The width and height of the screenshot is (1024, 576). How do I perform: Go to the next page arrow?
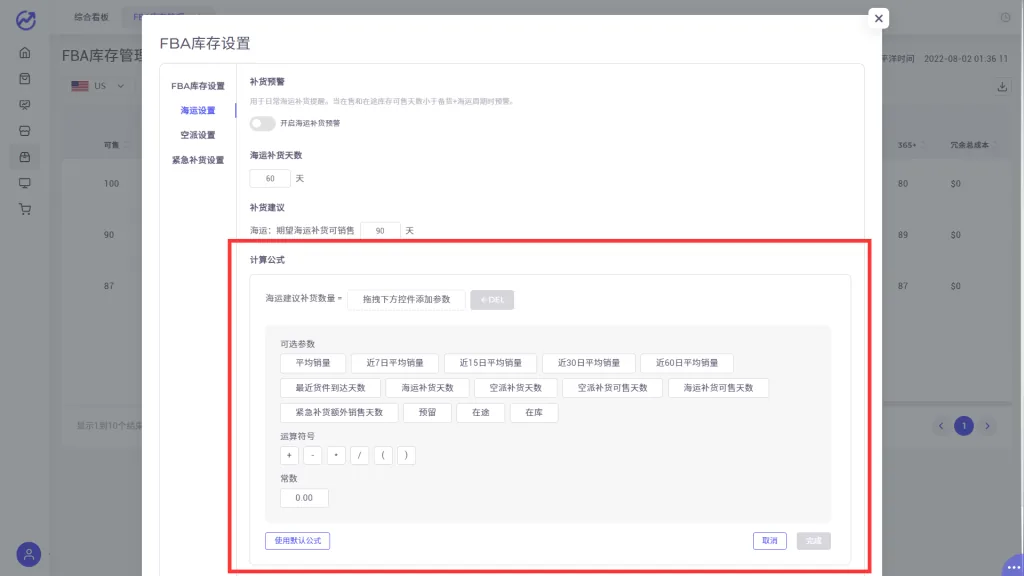987,426
